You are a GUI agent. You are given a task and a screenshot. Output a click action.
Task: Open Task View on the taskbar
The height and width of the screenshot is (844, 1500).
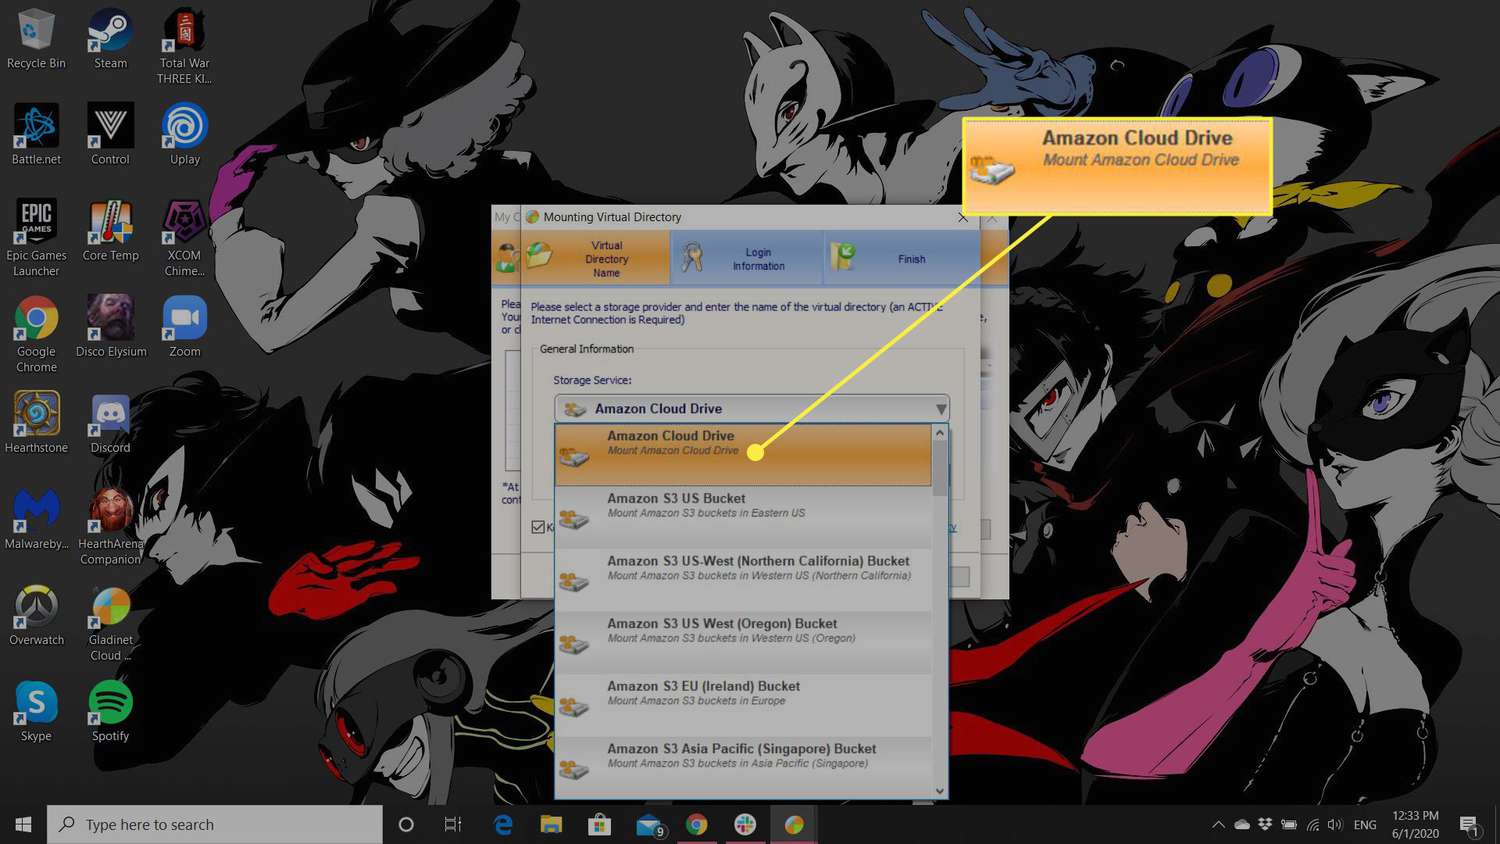453,824
